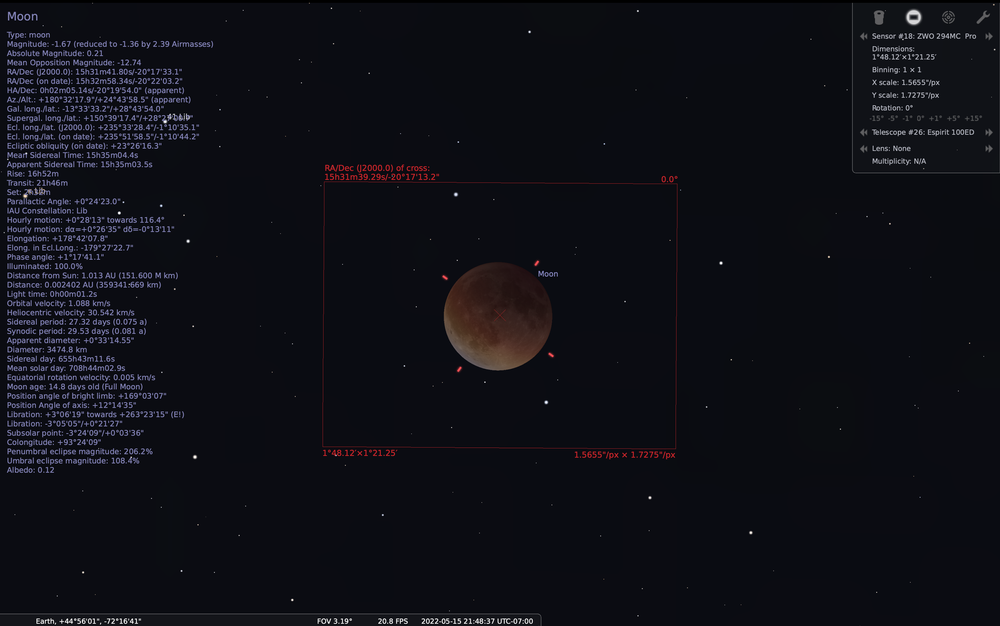
Task: Click the 'Illuminated: 100.0%' line
Action: click(x=45, y=266)
